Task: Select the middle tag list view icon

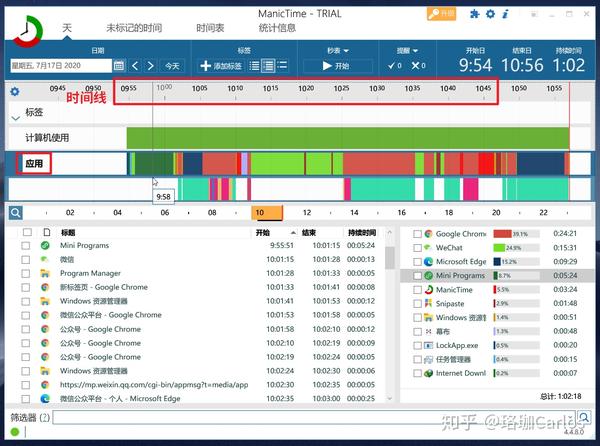Action: [268, 66]
